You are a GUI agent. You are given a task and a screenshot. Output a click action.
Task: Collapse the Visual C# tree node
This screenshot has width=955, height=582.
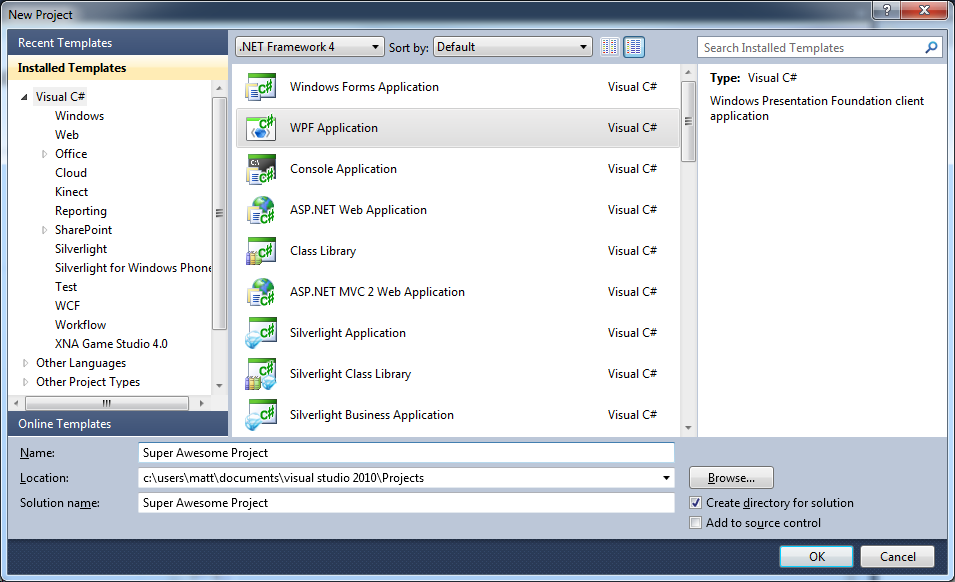tap(24, 97)
